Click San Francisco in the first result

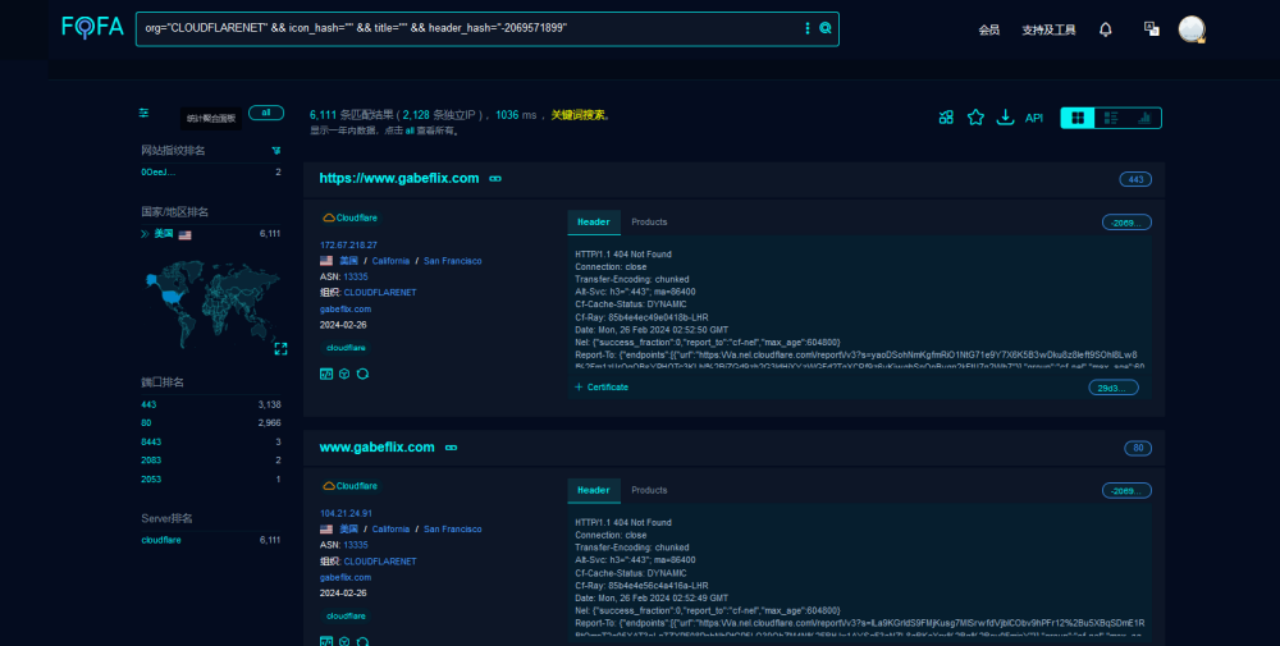[453, 261]
